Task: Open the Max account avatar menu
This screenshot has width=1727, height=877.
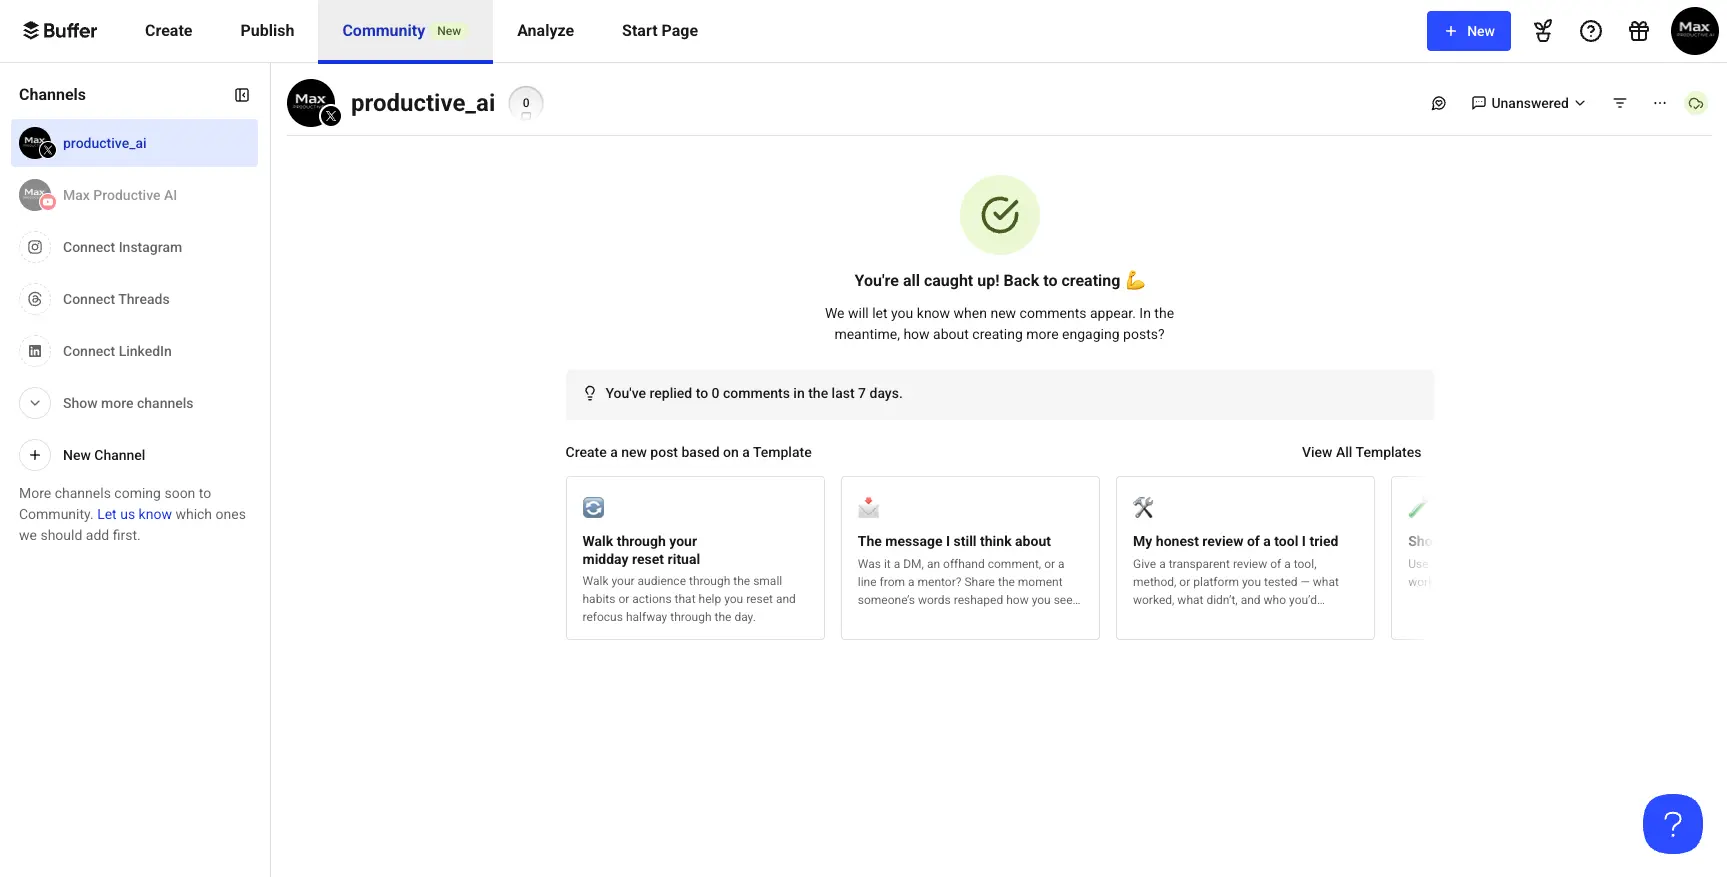Action: coord(1694,31)
